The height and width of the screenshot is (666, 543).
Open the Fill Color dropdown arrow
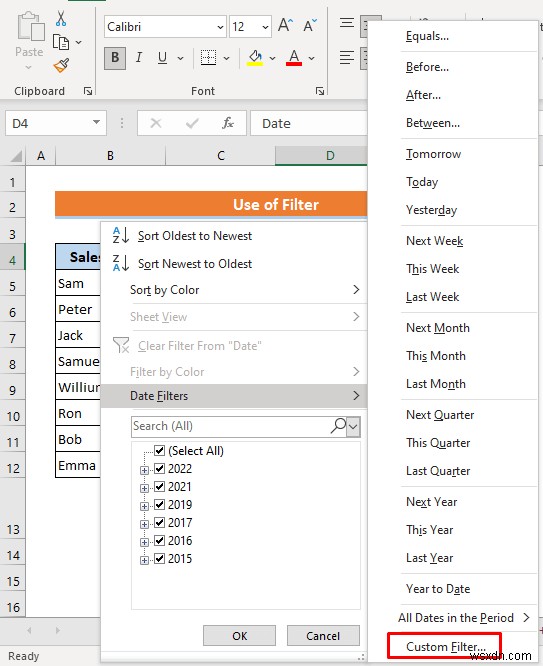click(x=272, y=58)
